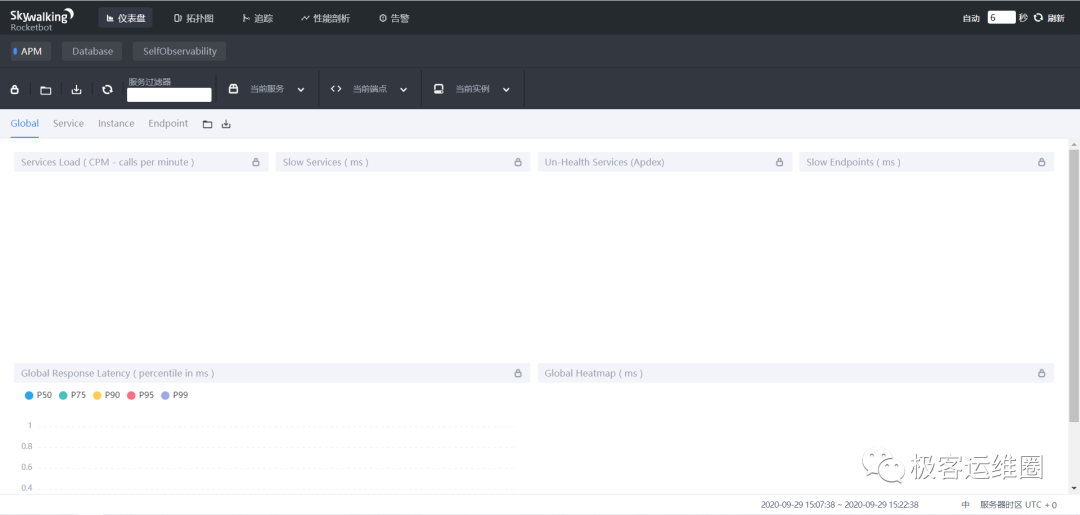Image resolution: width=1080 pixels, height=515 pixels.
Task: Click the 刷新 refresh button
Action: (1050, 18)
